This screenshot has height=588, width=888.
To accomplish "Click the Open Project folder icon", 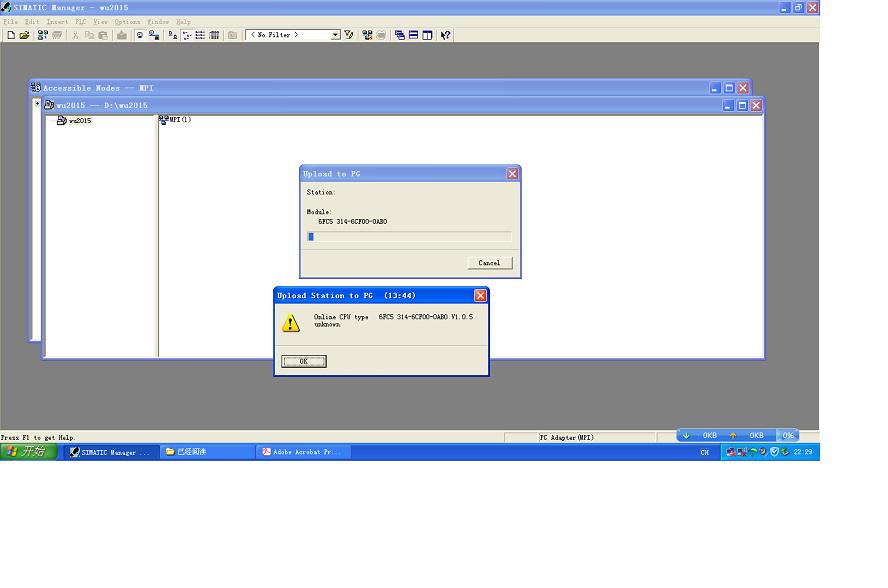I will click(24, 35).
